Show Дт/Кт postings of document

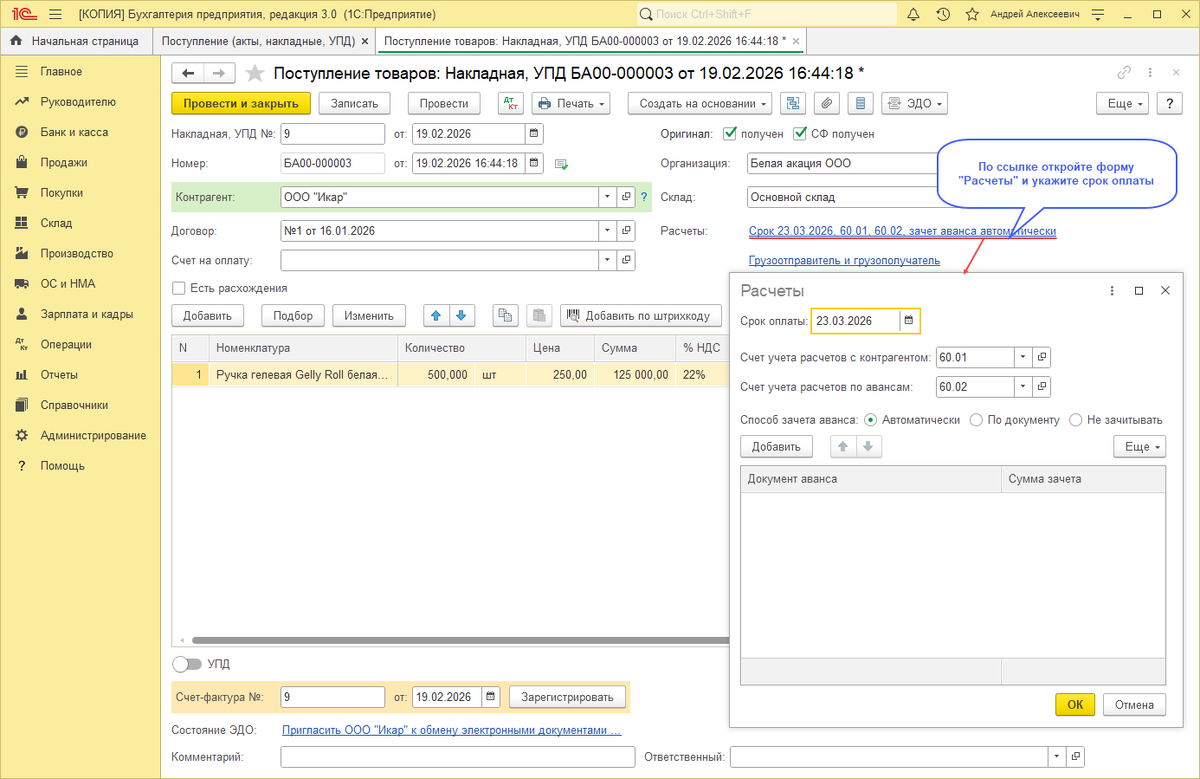click(x=510, y=103)
